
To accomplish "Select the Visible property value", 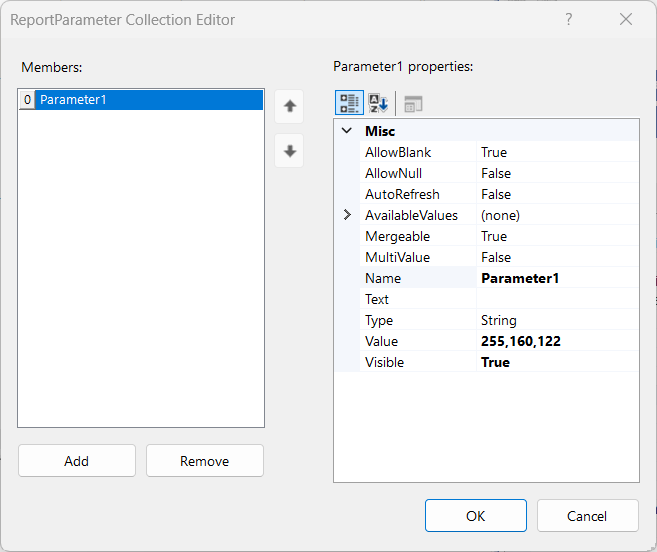I will (556, 362).
